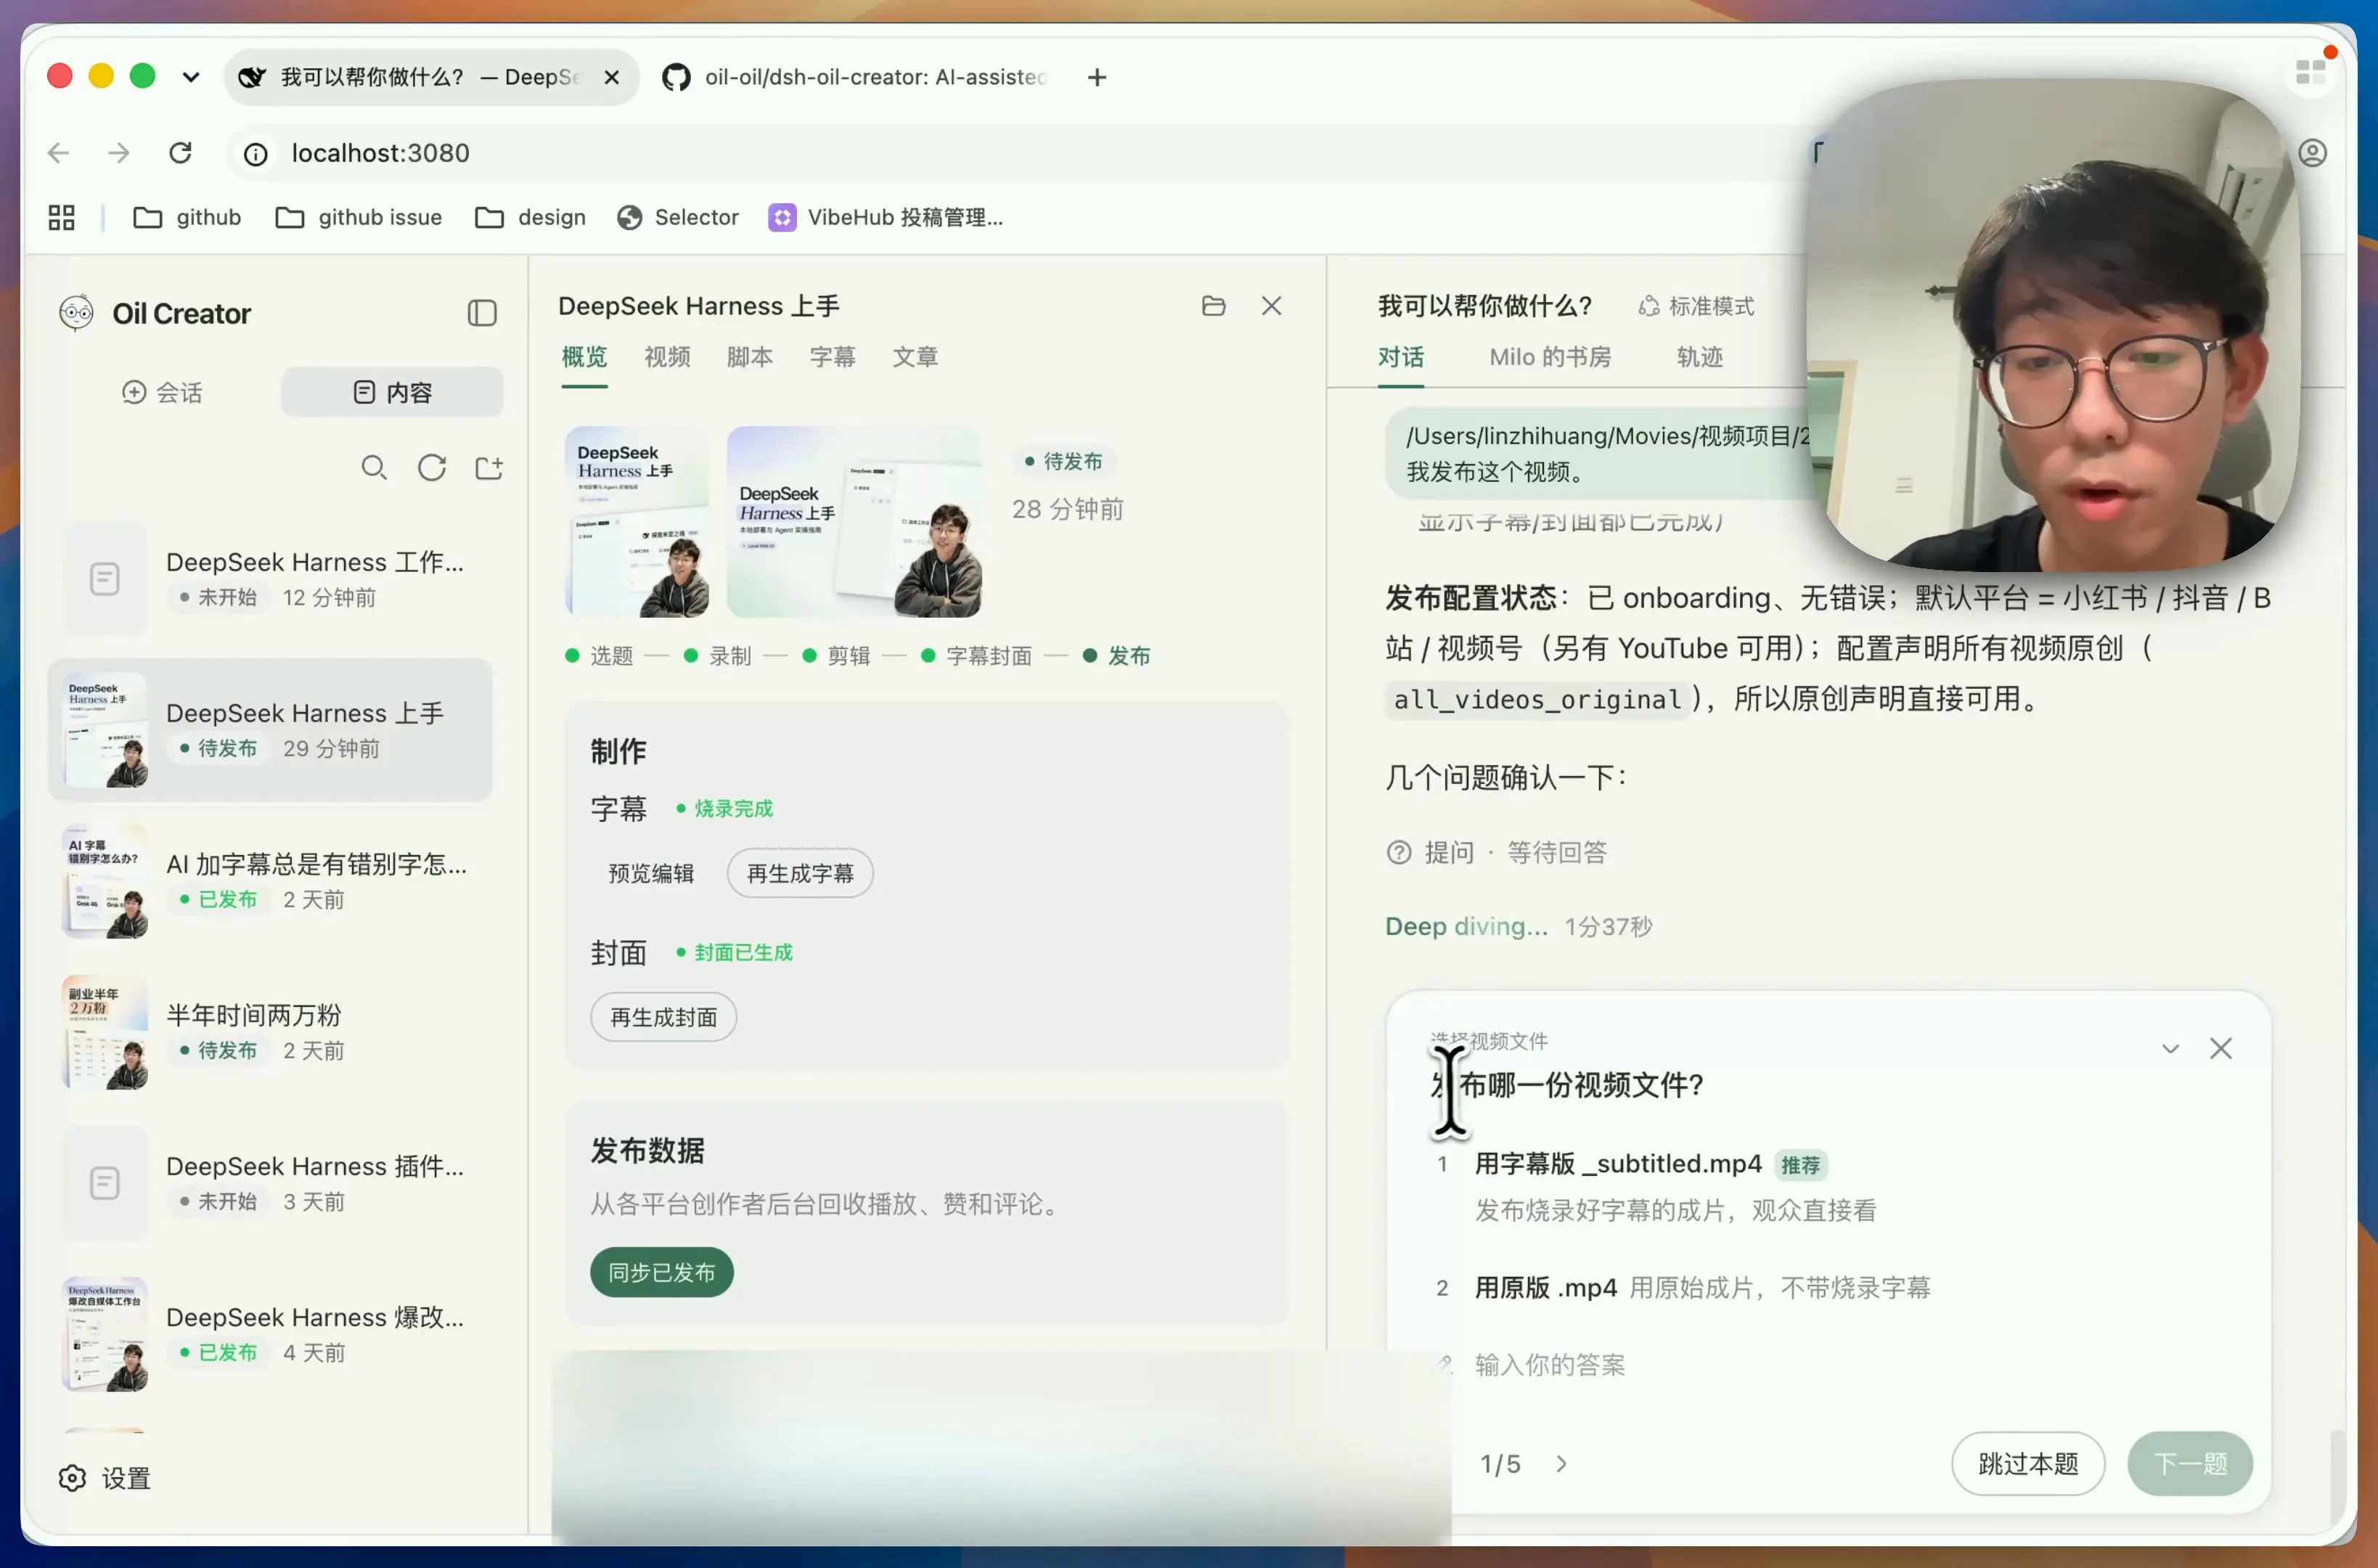2378x1568 pixels.
Task: Open browser profile avatar icon
Action: coord(2312,153)
